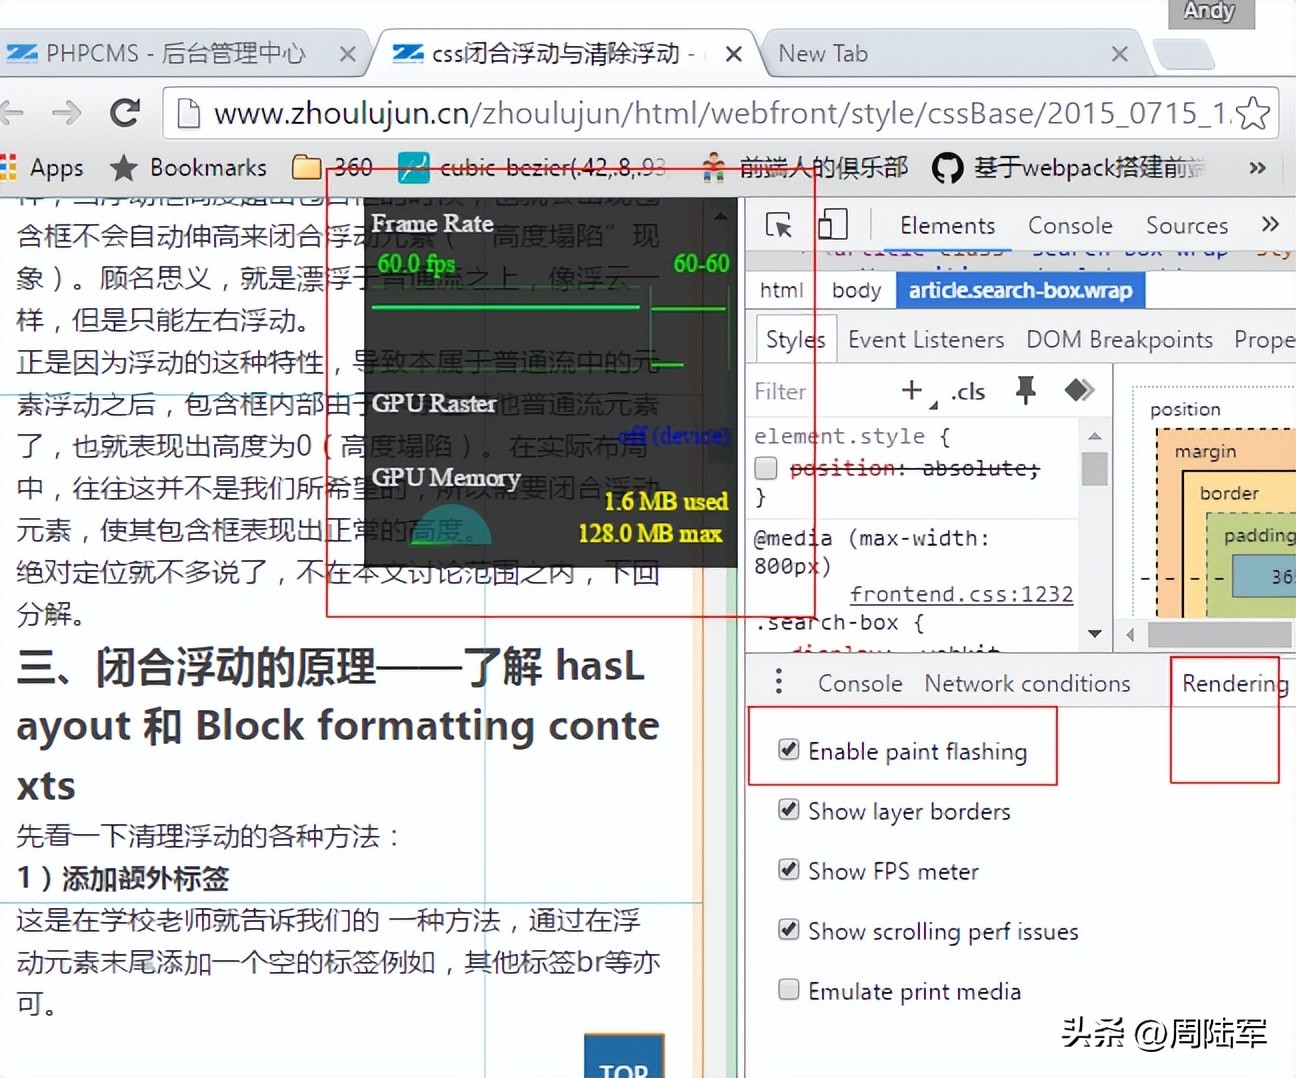
Task: Click the browser back arrow
Action: coord(14,113)
